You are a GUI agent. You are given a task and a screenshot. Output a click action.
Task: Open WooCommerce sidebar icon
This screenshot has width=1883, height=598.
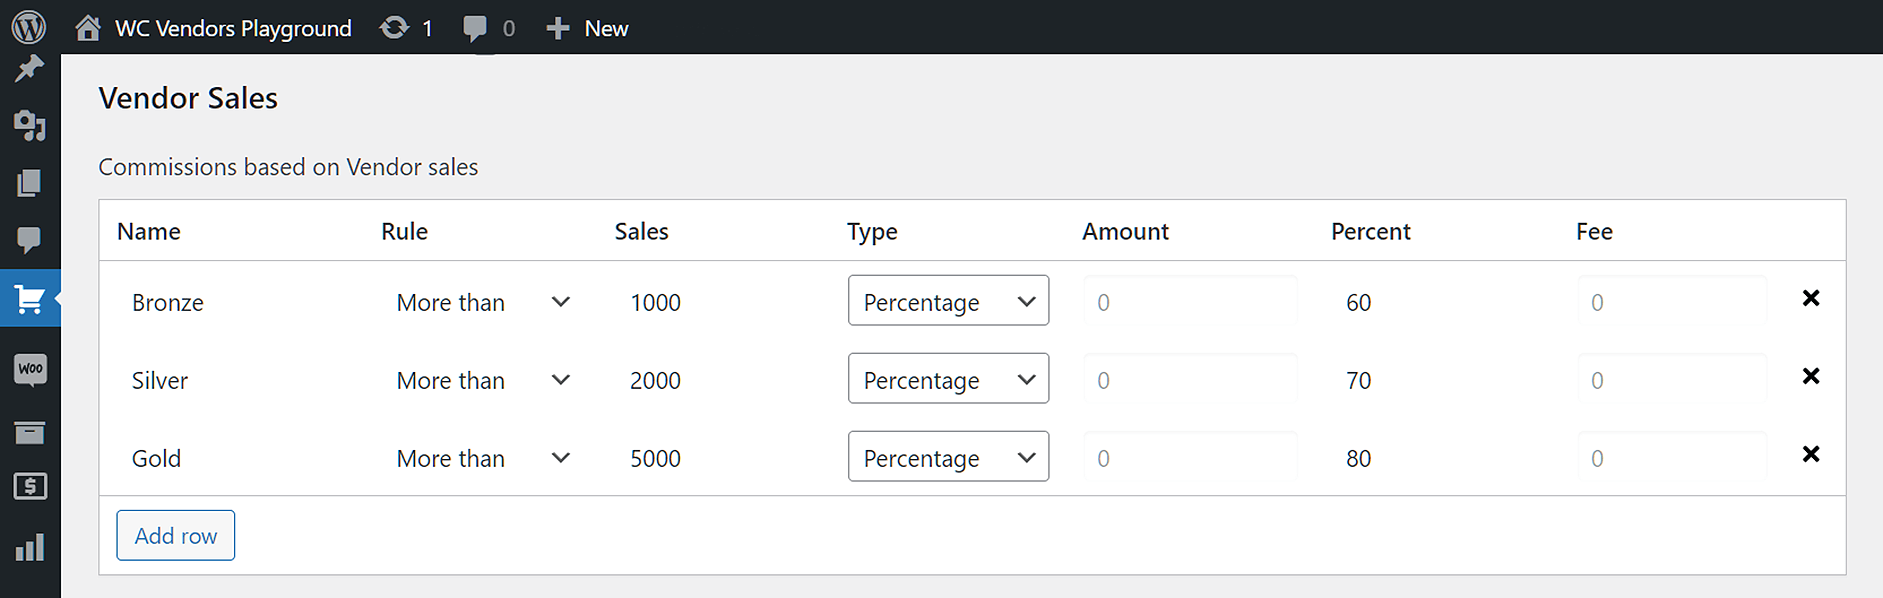[x=30, y=369]
